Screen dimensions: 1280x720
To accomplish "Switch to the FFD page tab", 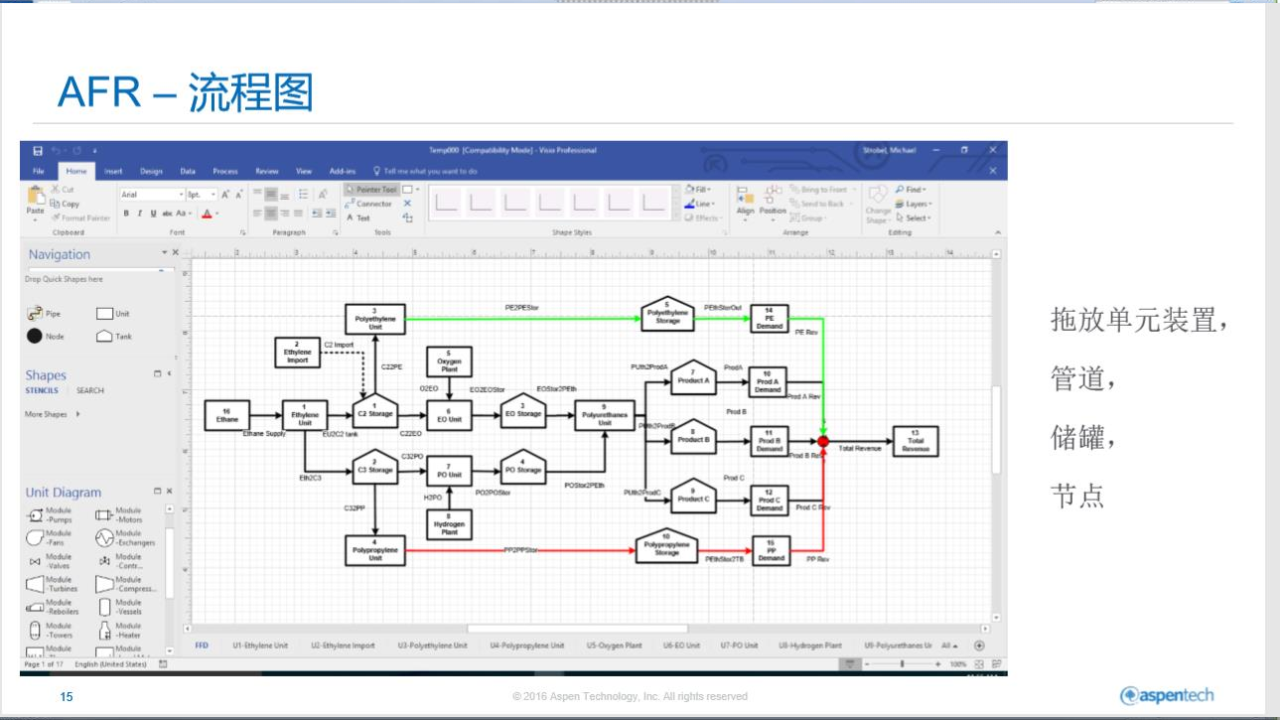I will point(201,646).
